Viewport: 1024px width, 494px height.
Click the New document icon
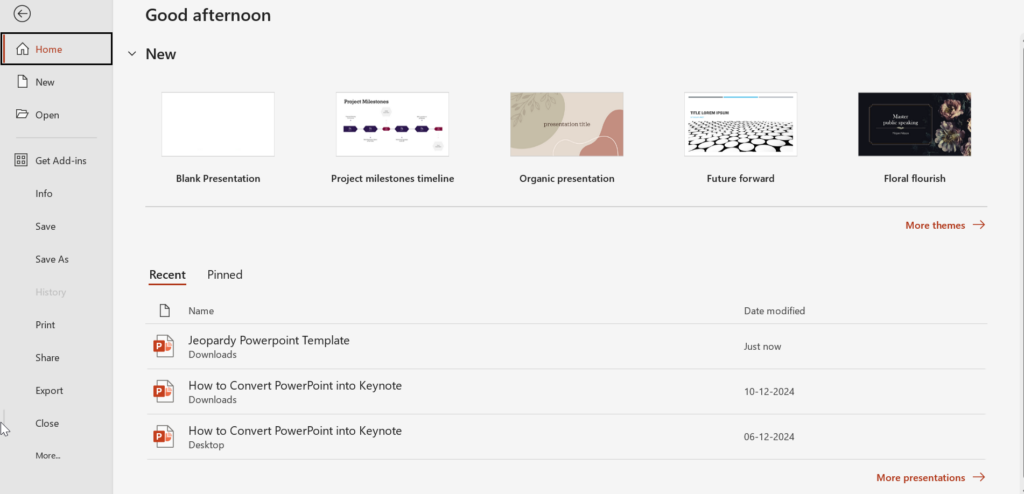point(22,82)
